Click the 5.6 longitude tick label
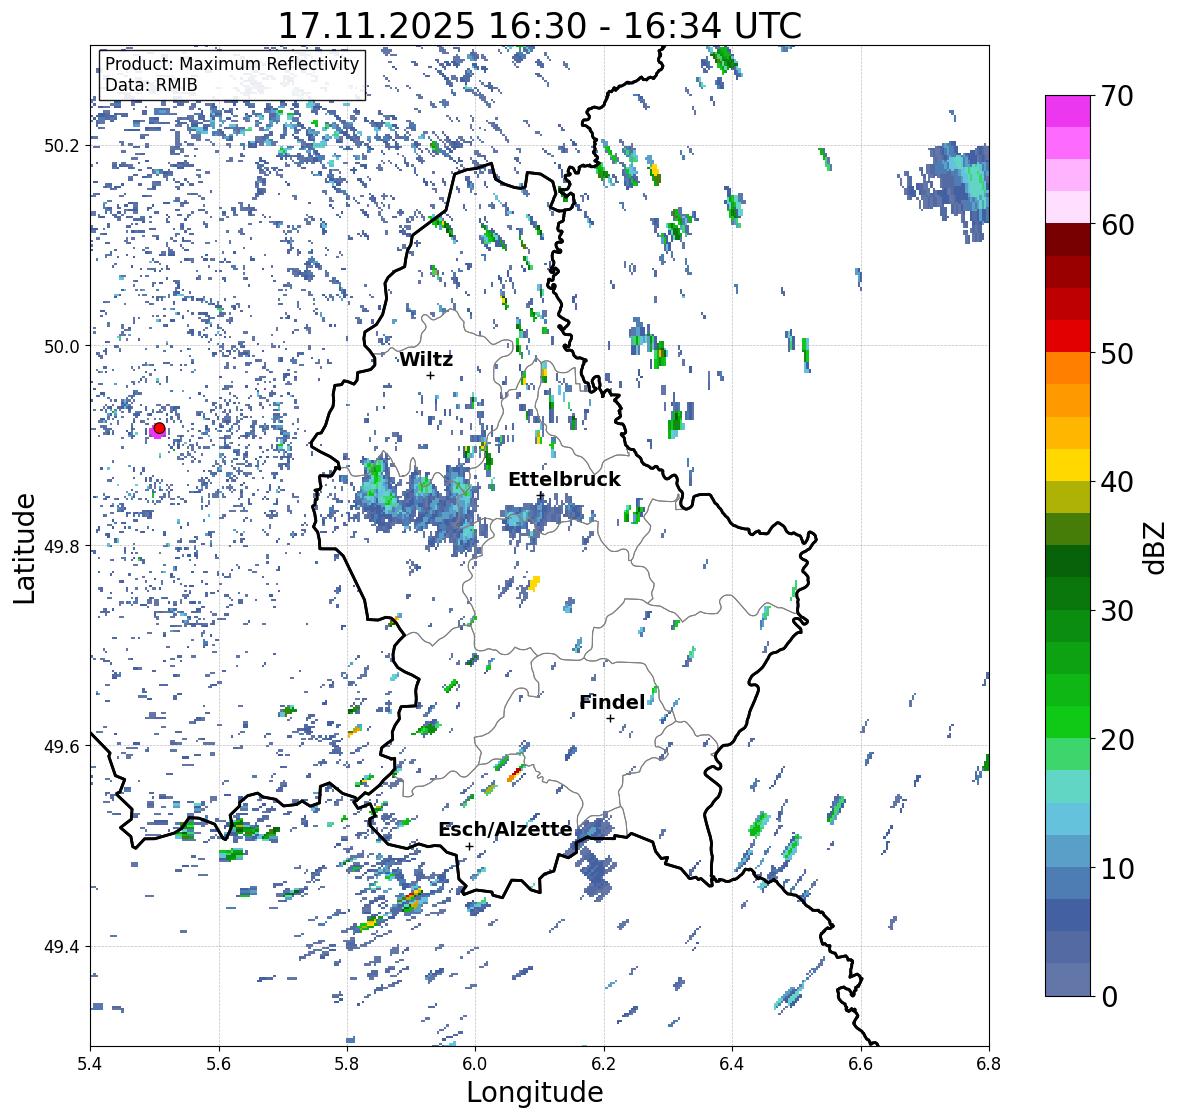Screen dimensions: 1179x1117 (x=219, y=1063)
